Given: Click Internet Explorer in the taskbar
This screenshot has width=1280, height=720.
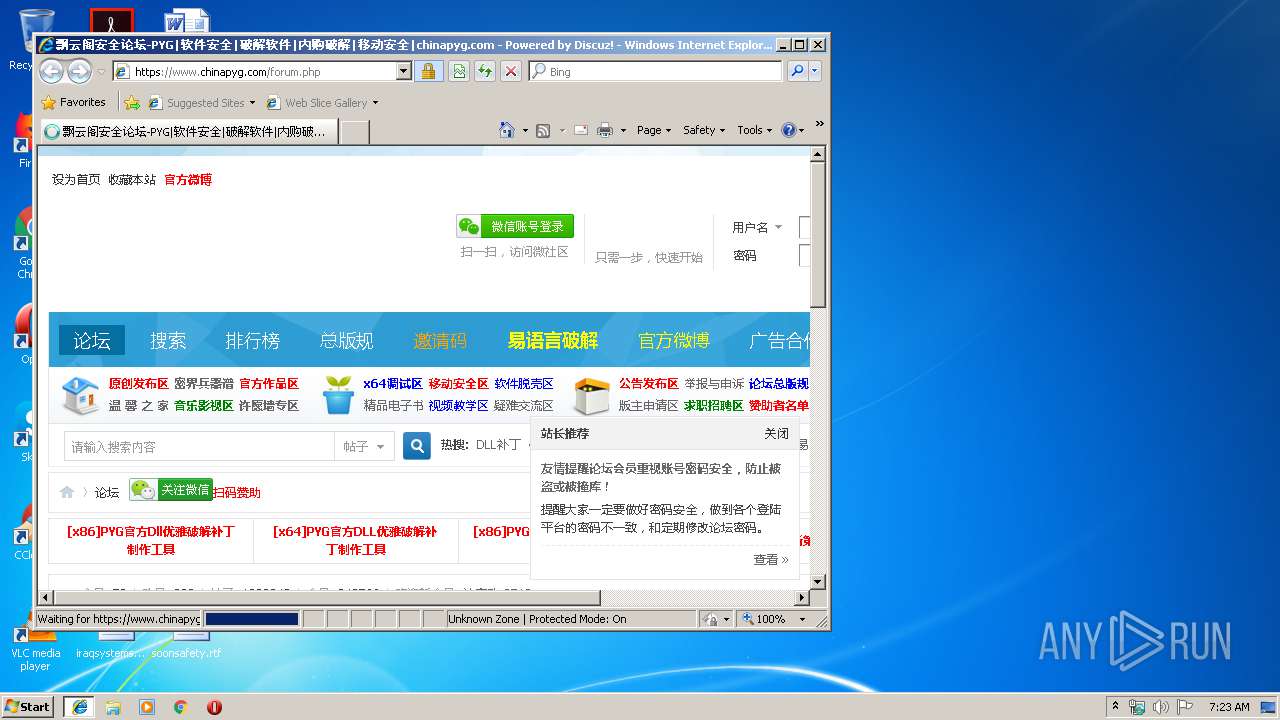Looking at the screenshot, I should coord(79,707).
